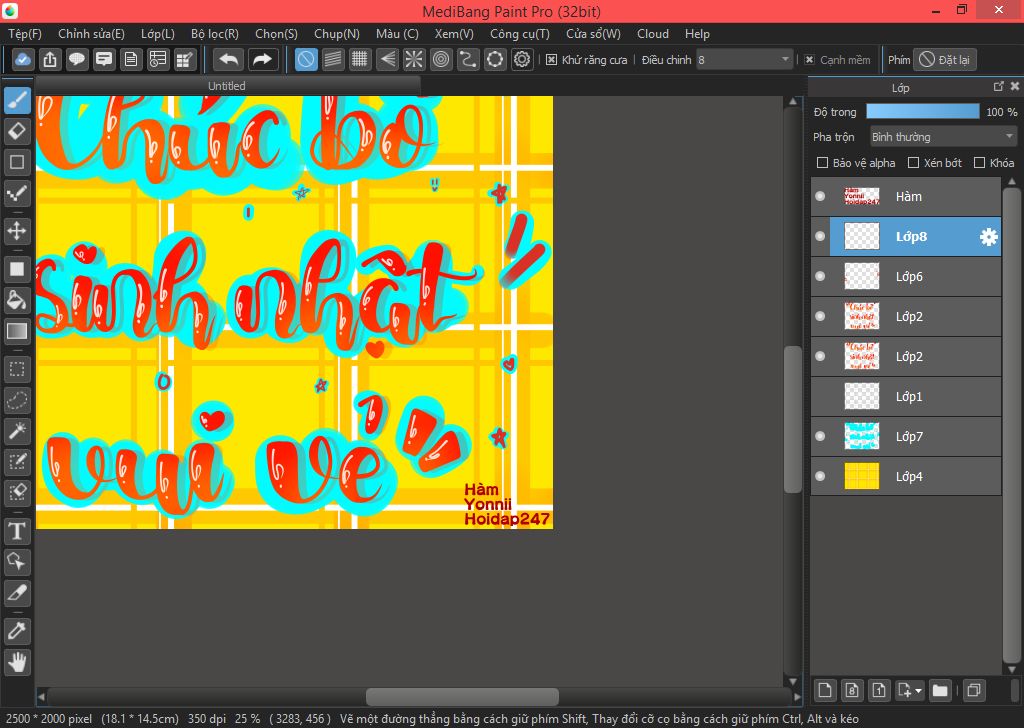This screenshot has width=1024, height=728.
Task: Click the export file icon
Action: click(x=50, y=59)
